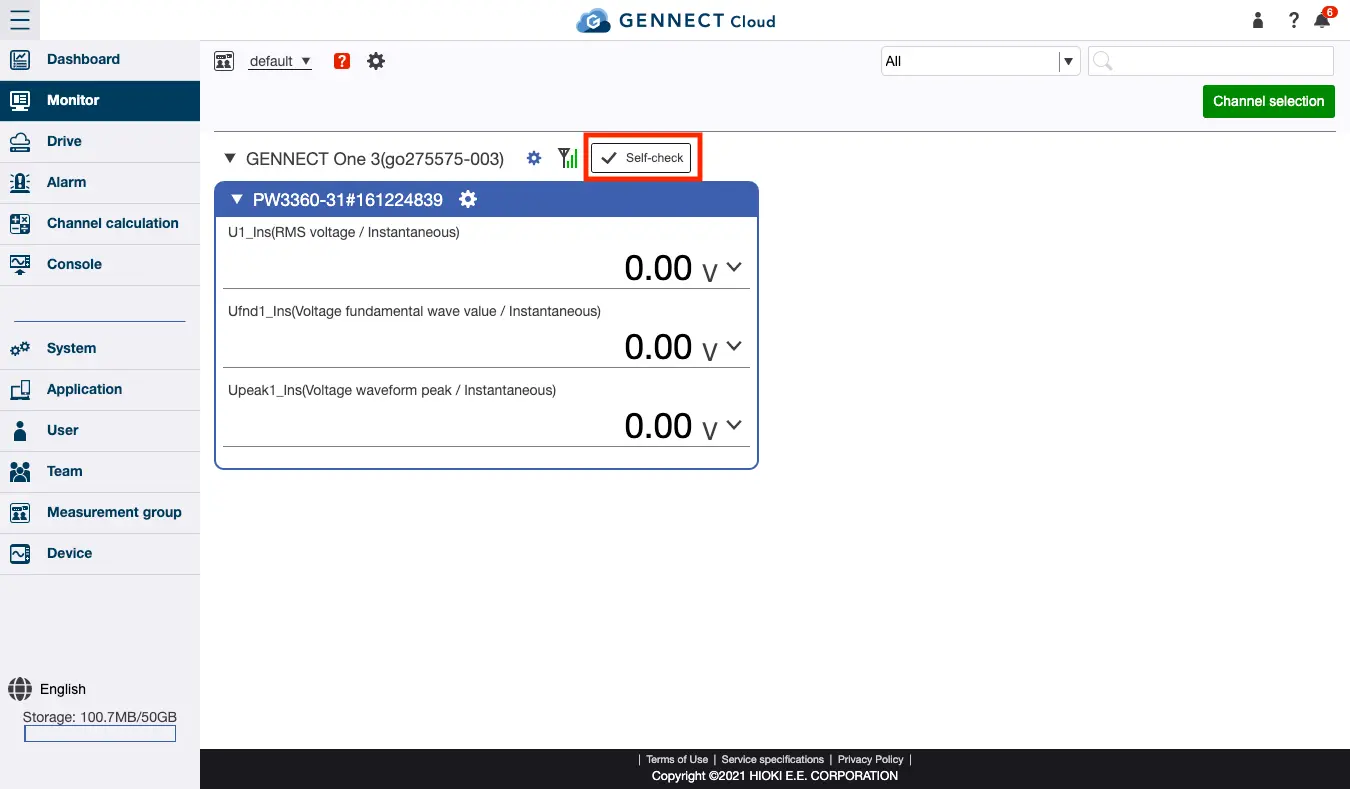Open the hamburger navigation menu

coord(21,20)
